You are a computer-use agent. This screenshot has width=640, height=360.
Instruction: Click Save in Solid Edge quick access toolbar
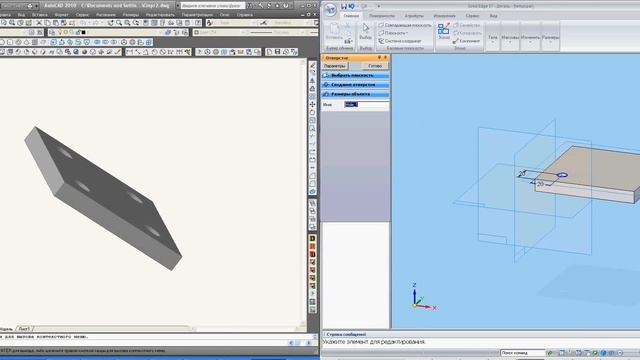[x=344, y=6]
